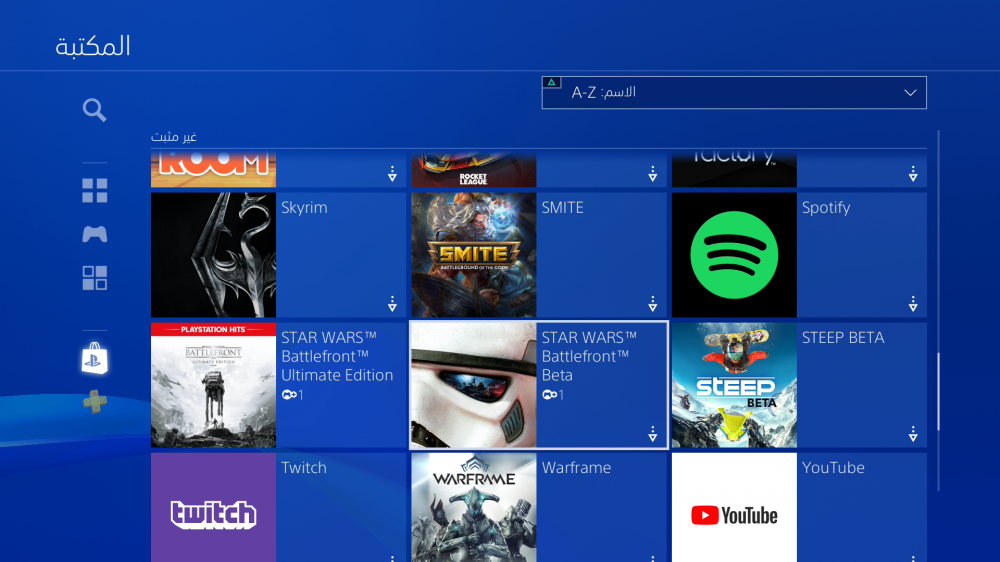
Task: Player count icon on Battlefront Beta
Action: (x=549, y=395)
